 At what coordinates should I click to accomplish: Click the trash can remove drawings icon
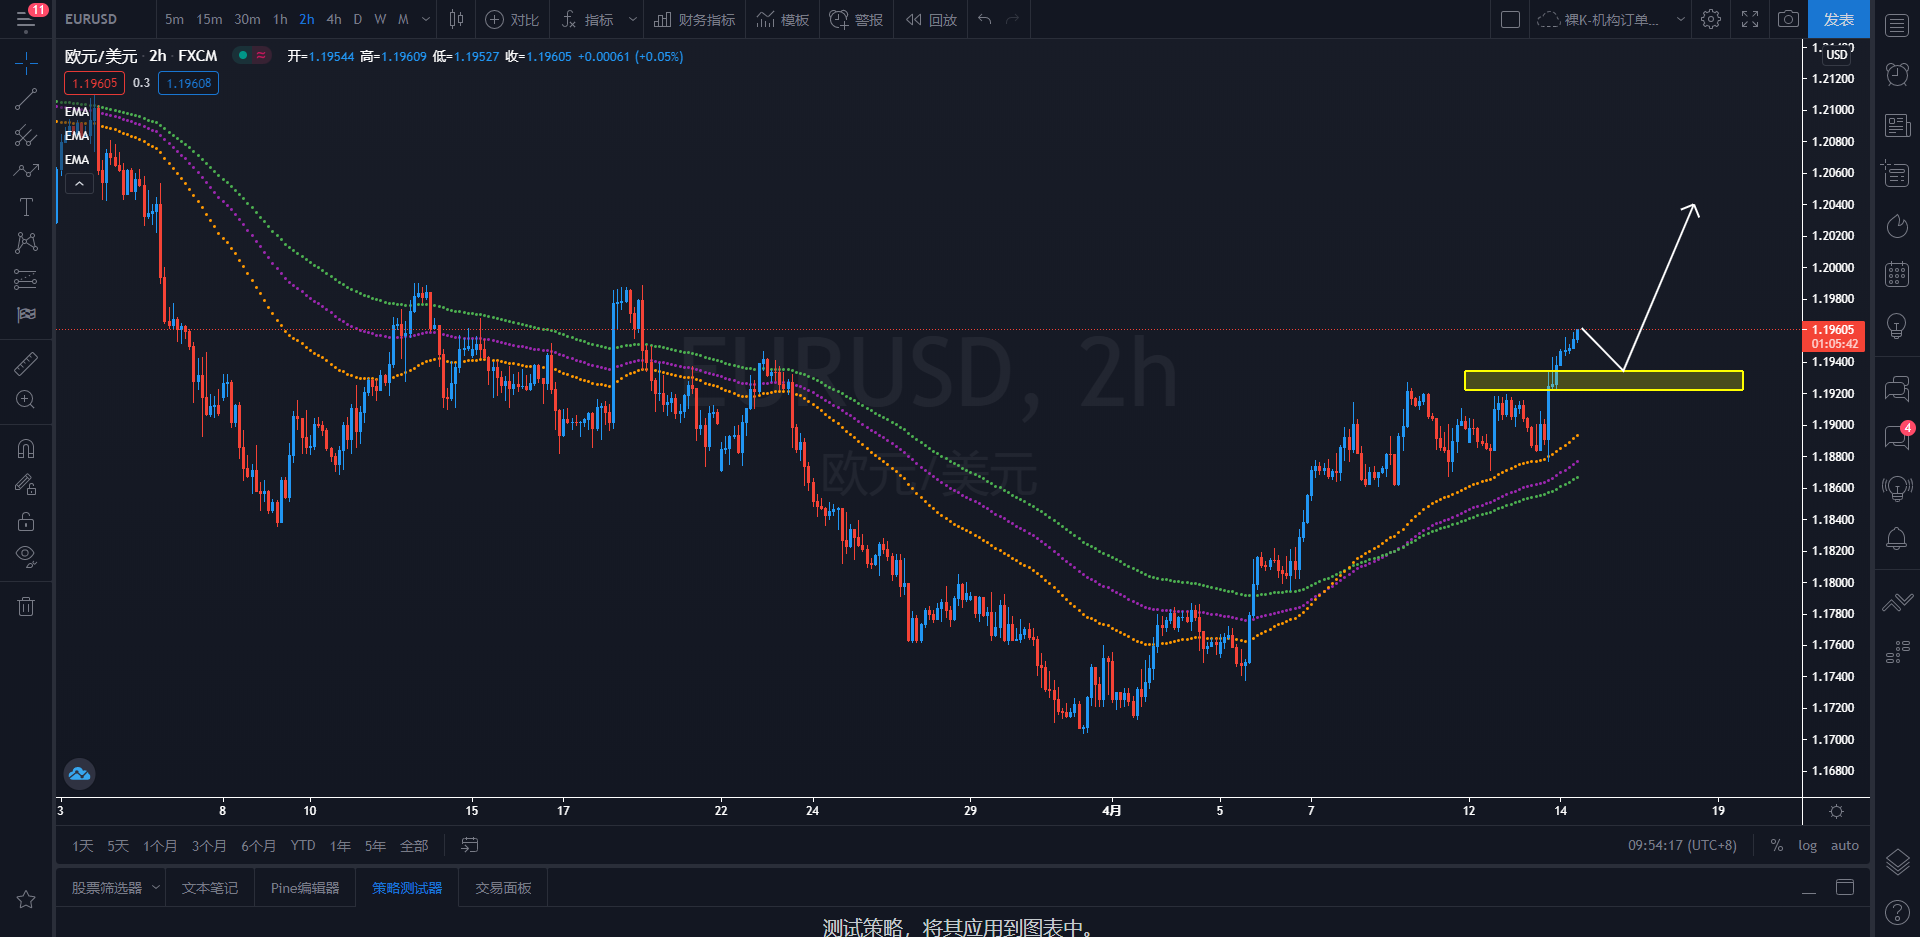click(26, 606)
